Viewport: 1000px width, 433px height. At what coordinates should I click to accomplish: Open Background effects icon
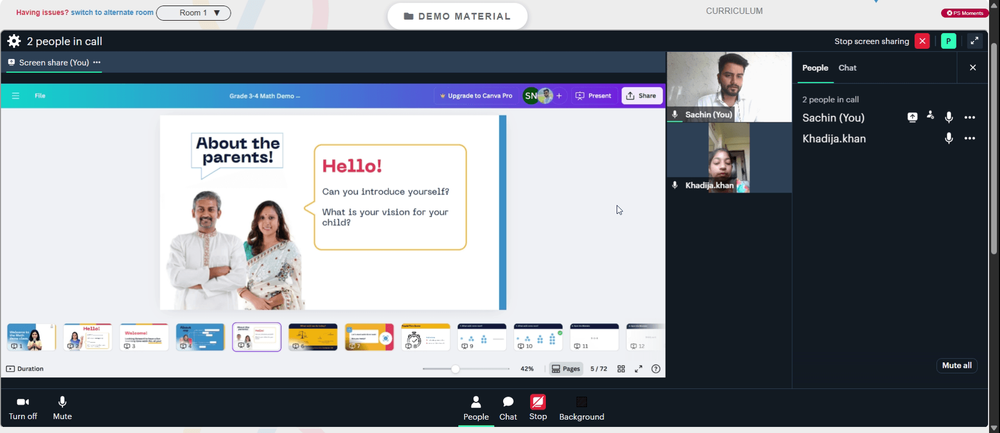coord(582,408)
